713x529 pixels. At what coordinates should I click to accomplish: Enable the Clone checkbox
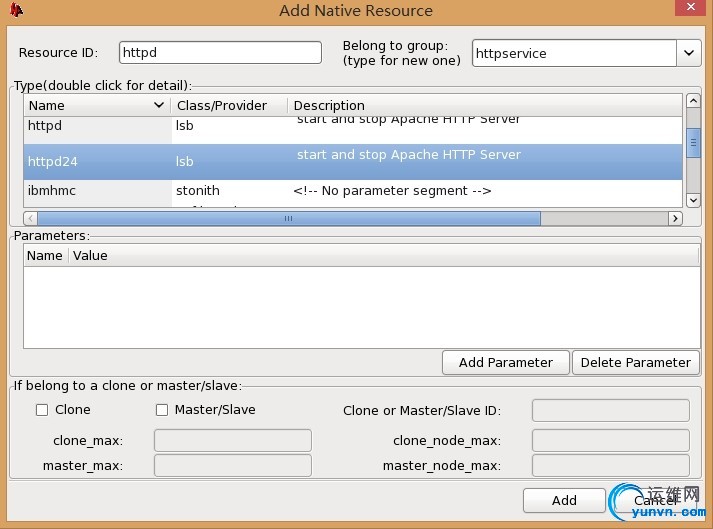pos(42,410)
